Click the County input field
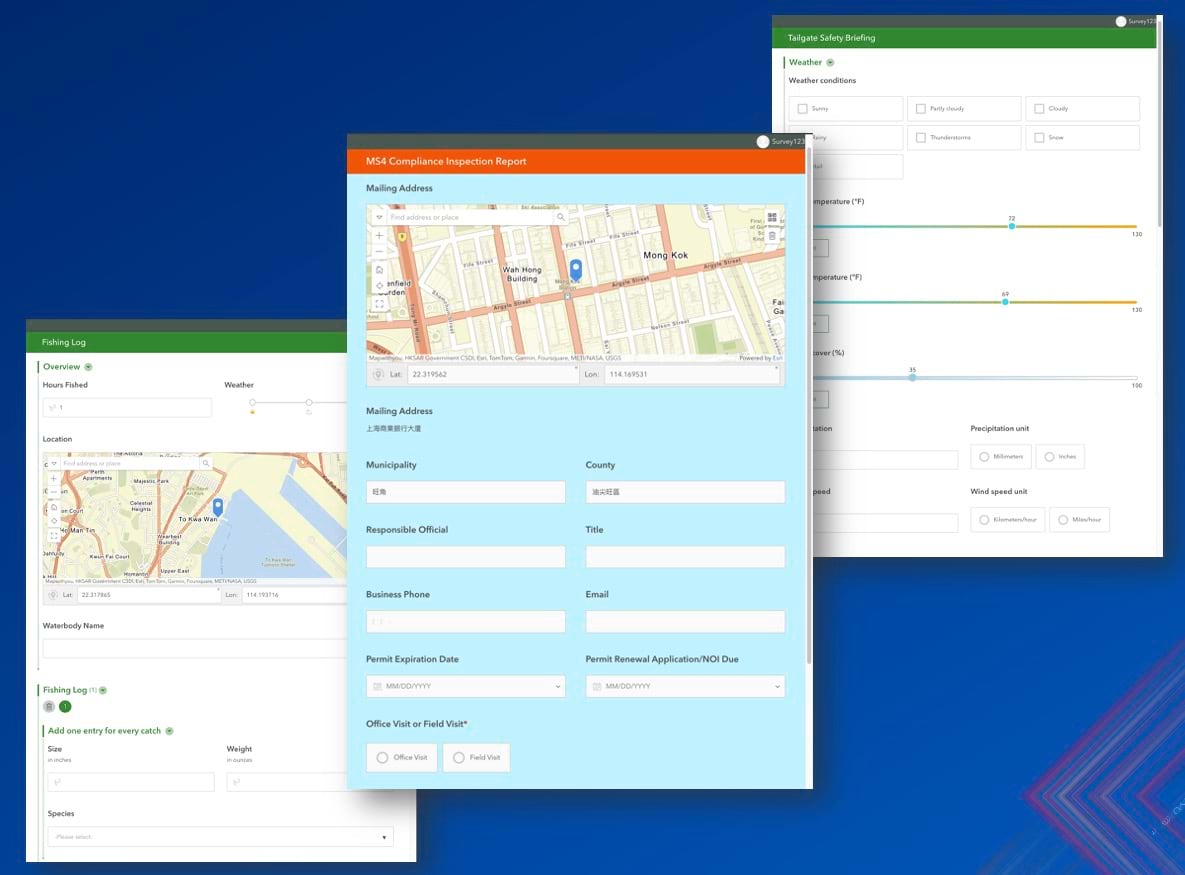Image resolution: width=1185 pixels, height=875 pixels. coord(685,492)
